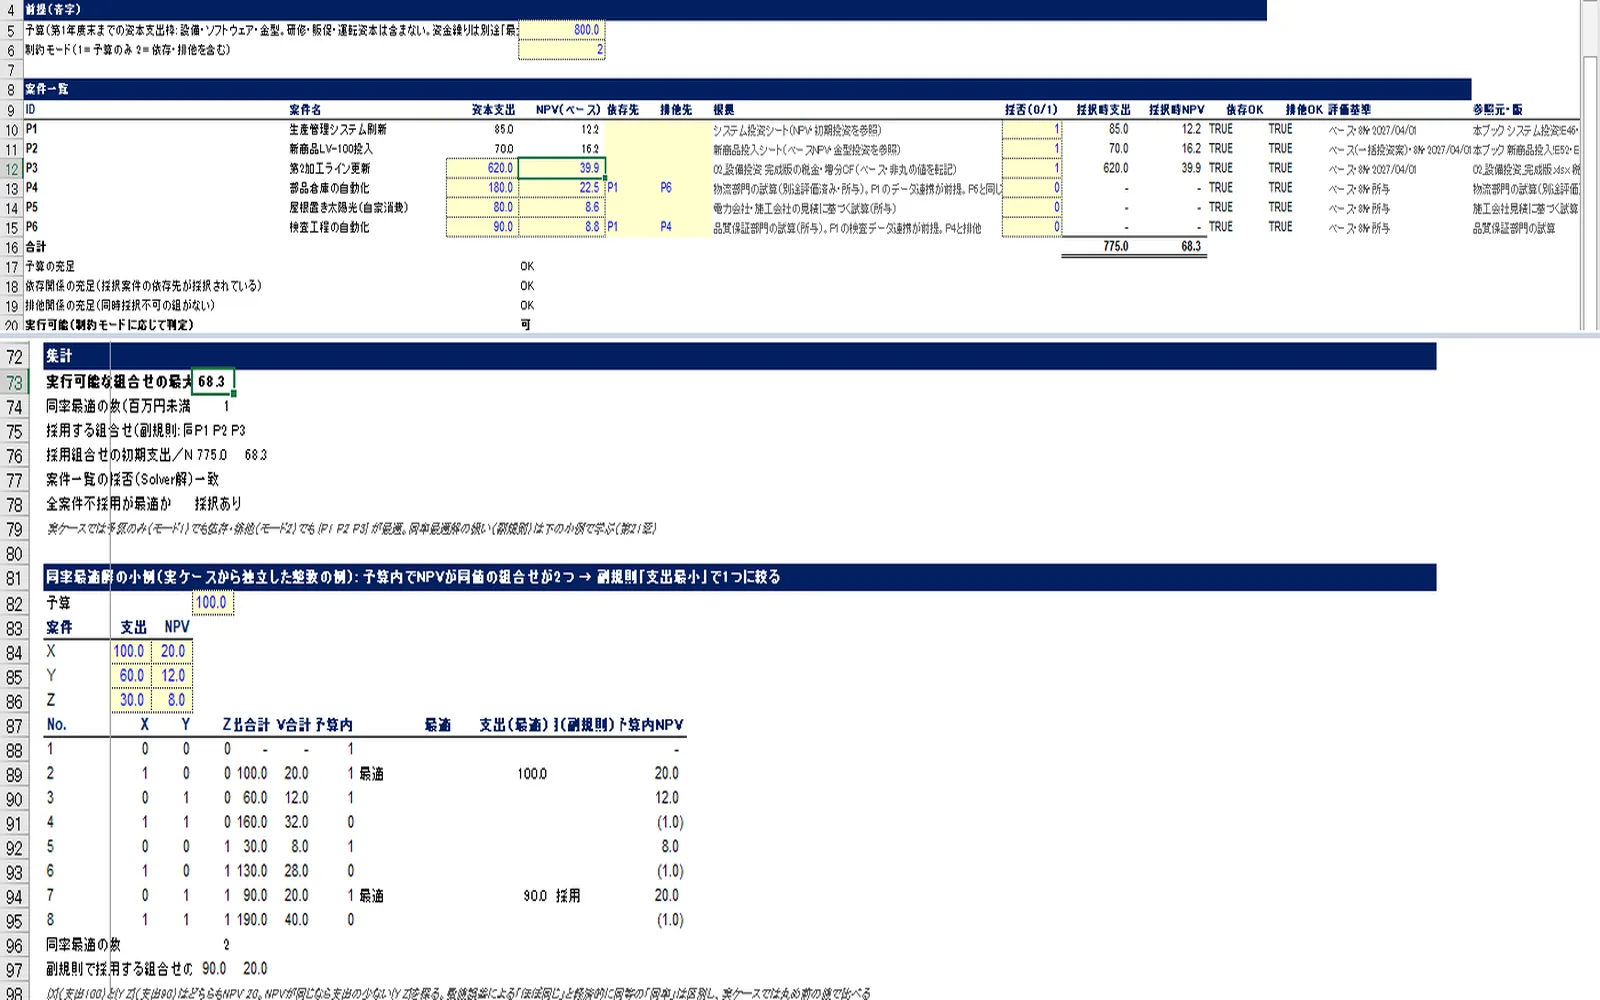Image resolution: width=1600 pixels, height=1000 pixels.
Task: Select P3's base NPV cell 39.9
Action: click(x=561, y=168)
